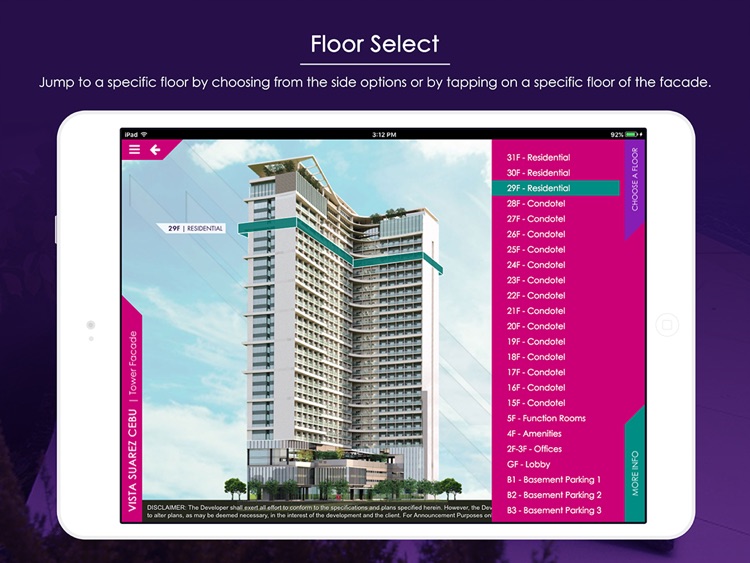Choose 24F - Condotel from list
The height and width of the screenshot is (563, 750).
click(x=536, y=265)
